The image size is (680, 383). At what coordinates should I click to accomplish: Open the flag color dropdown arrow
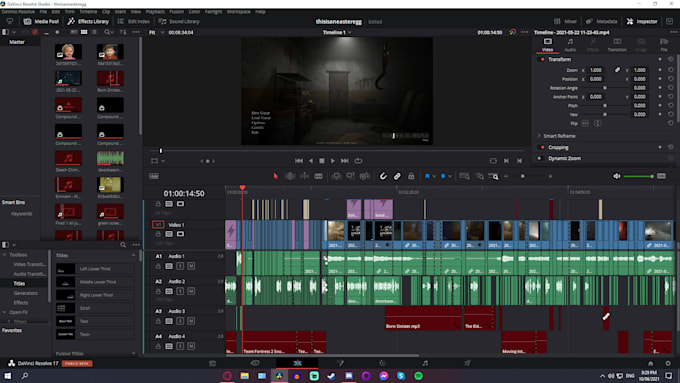point(434,177)
